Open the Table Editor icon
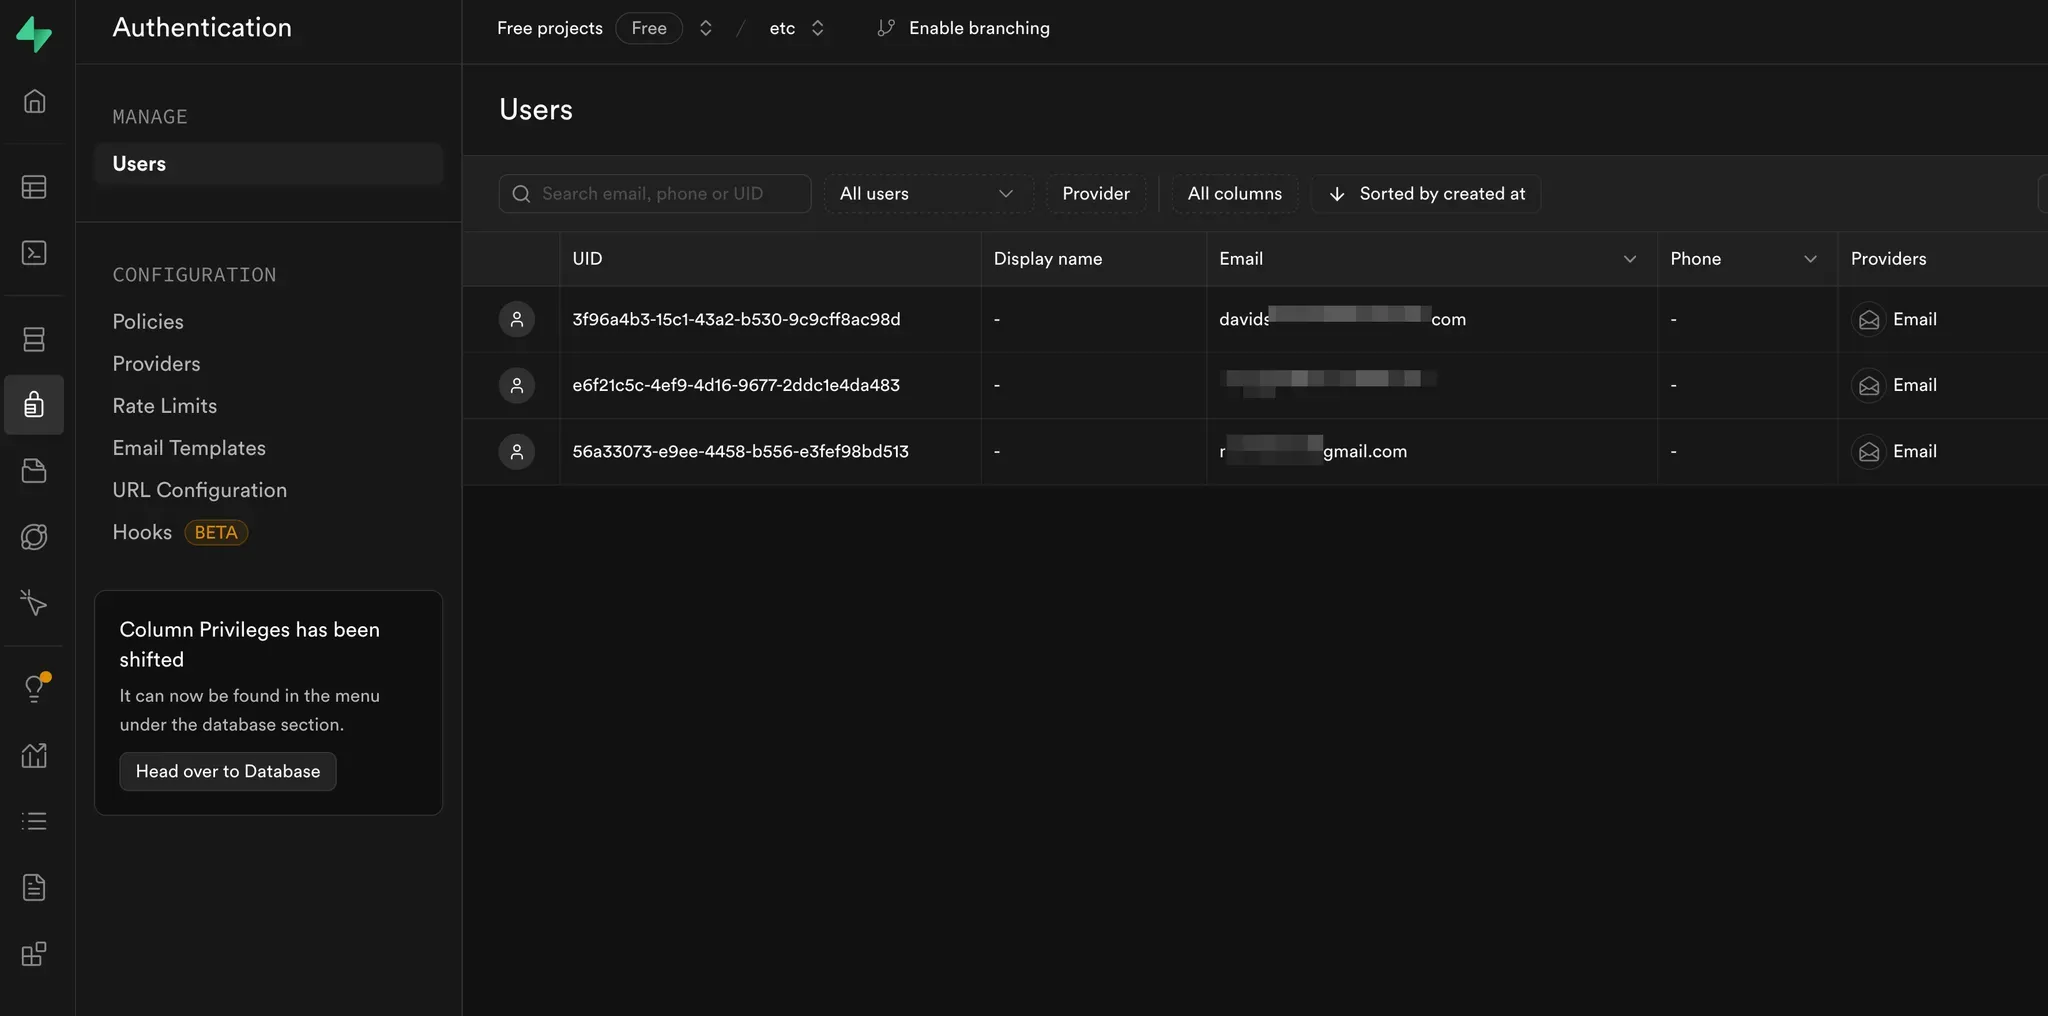The height and width of the screenshot is (1016, 2048). tap(34, 187)
